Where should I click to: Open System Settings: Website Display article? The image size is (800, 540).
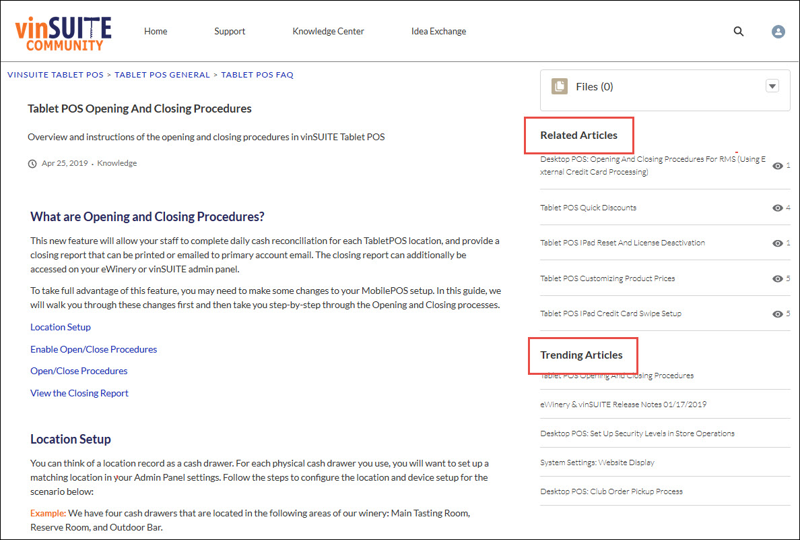tap(597, 462)
